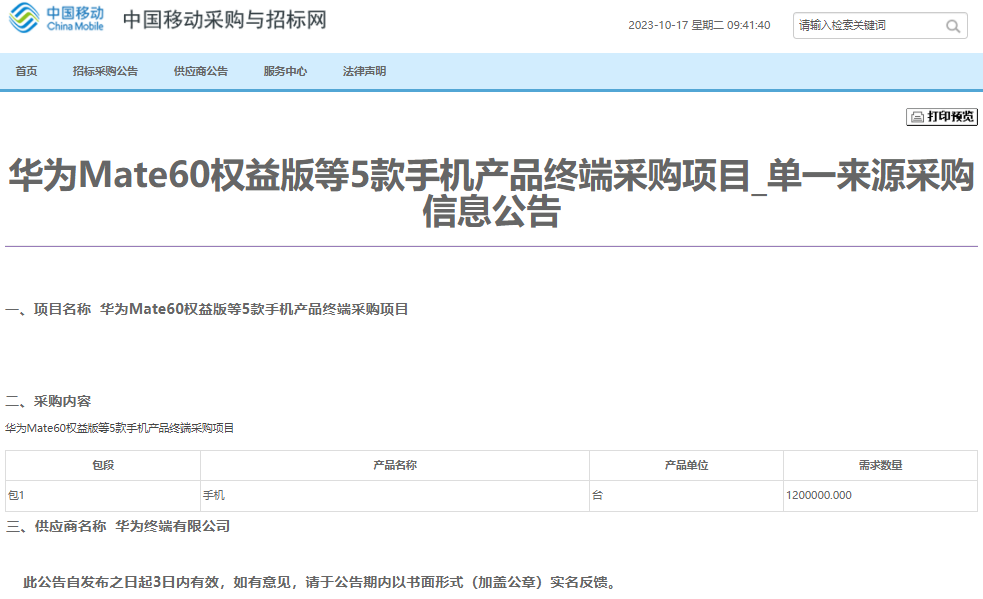The height and width of the screenshot is (599, 983).
Task: Click the China Mobile logo
Action: pyautogui.click(x=56, y=18)
